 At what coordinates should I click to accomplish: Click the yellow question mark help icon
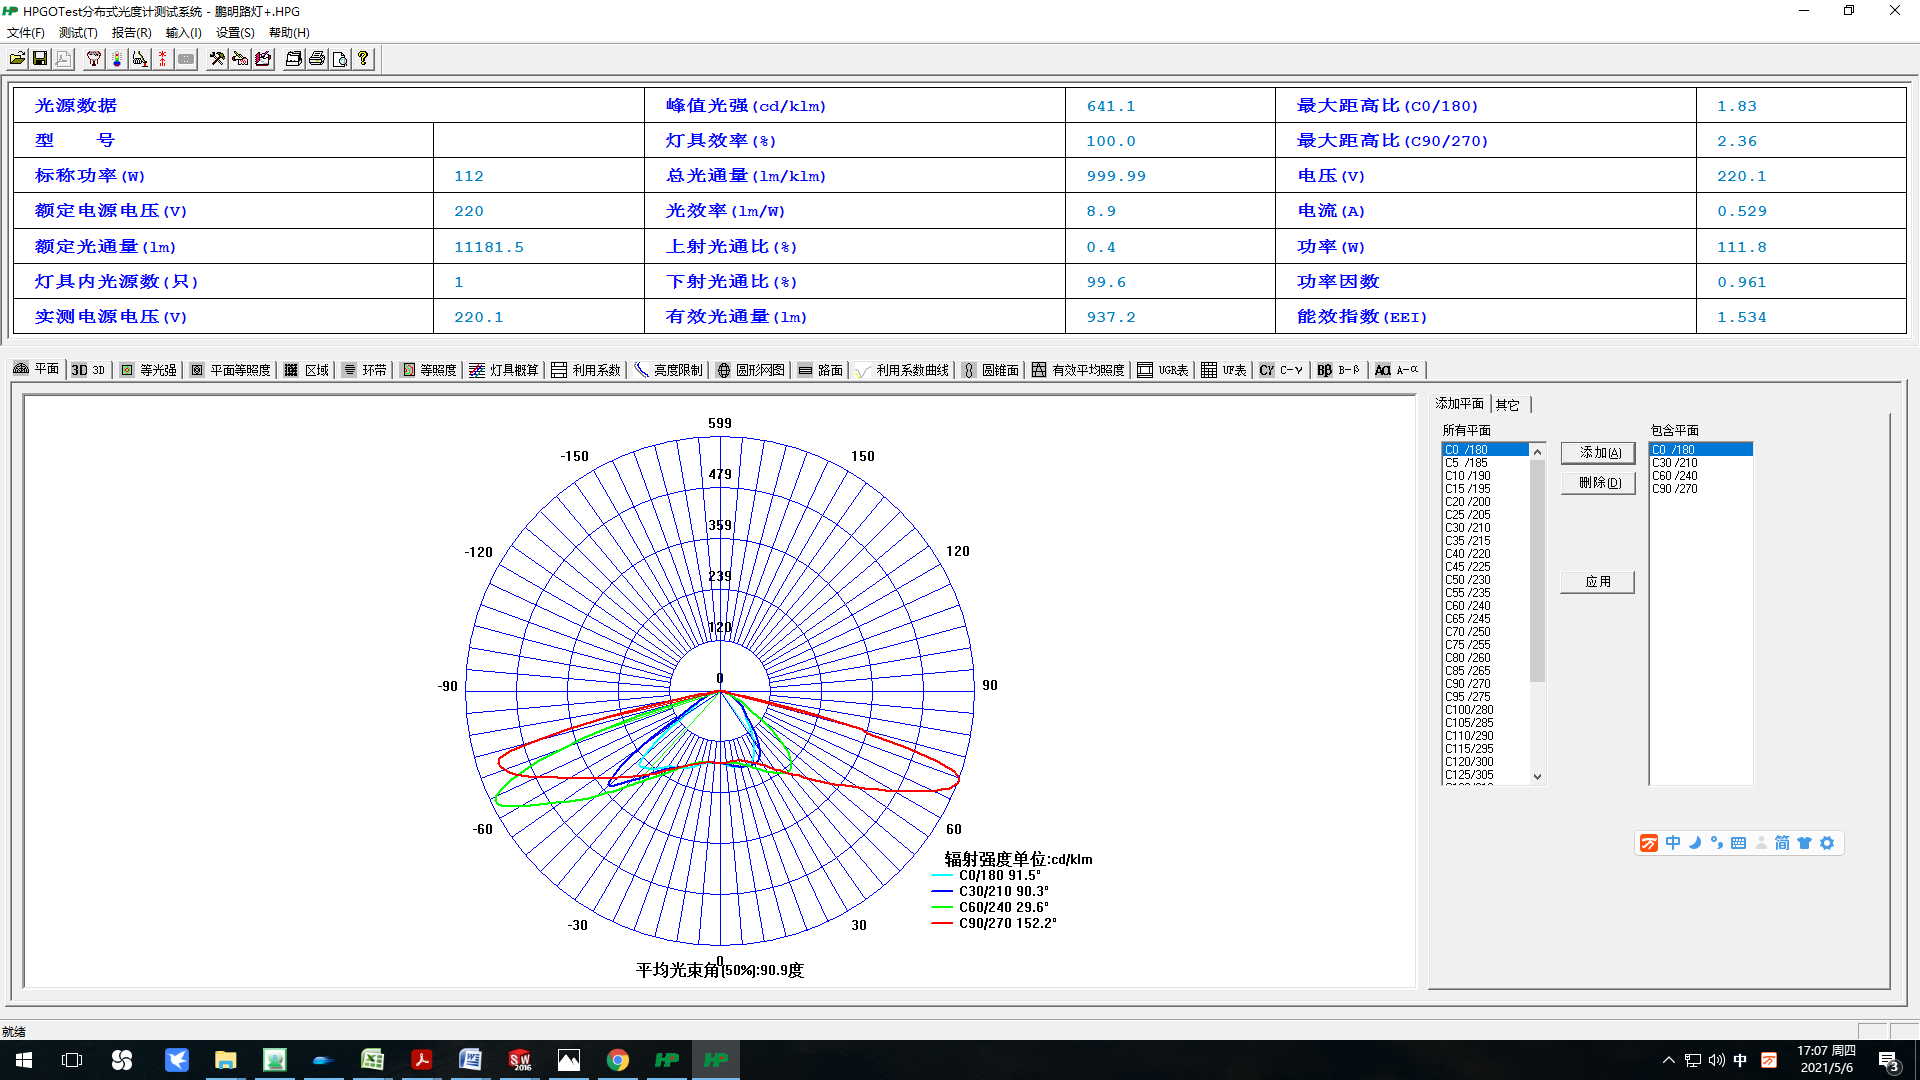point(363,59)
